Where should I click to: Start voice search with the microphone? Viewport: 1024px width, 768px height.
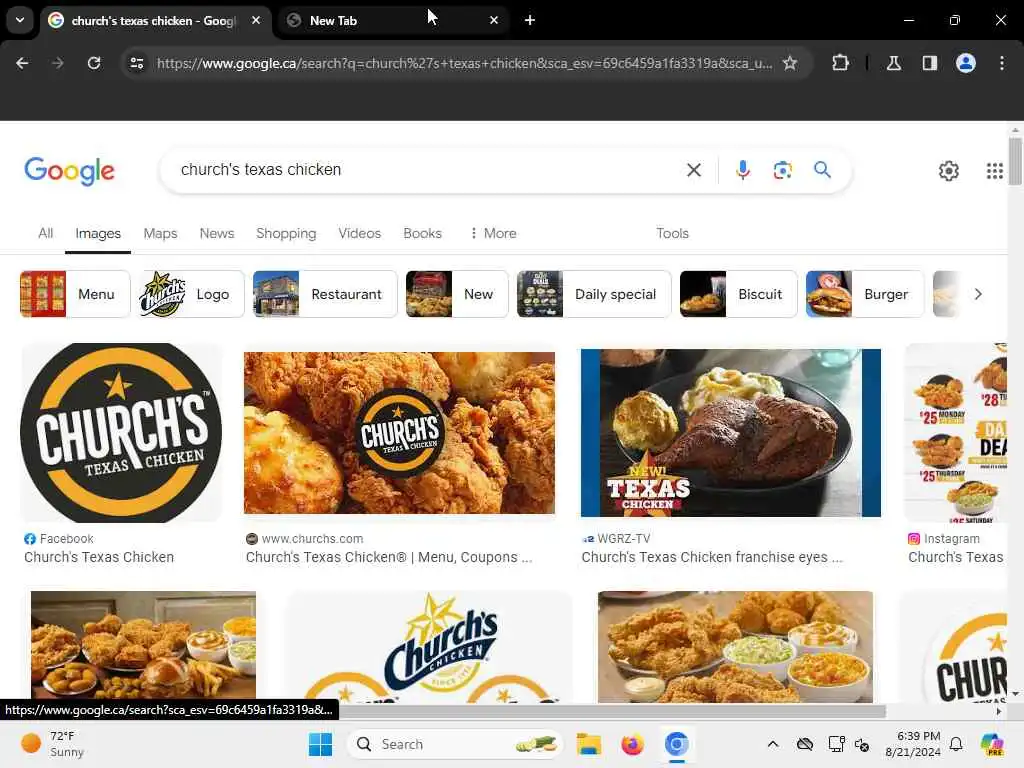click(743, 170)
